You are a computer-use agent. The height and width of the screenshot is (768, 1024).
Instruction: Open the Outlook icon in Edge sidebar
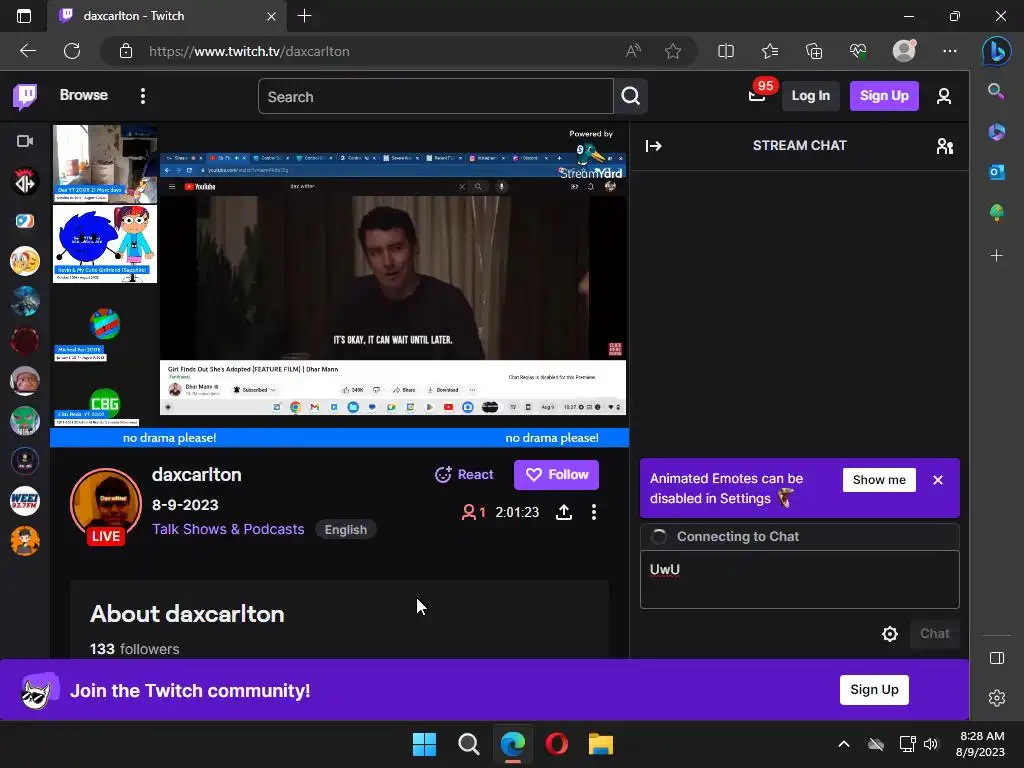tap(996, 172)
